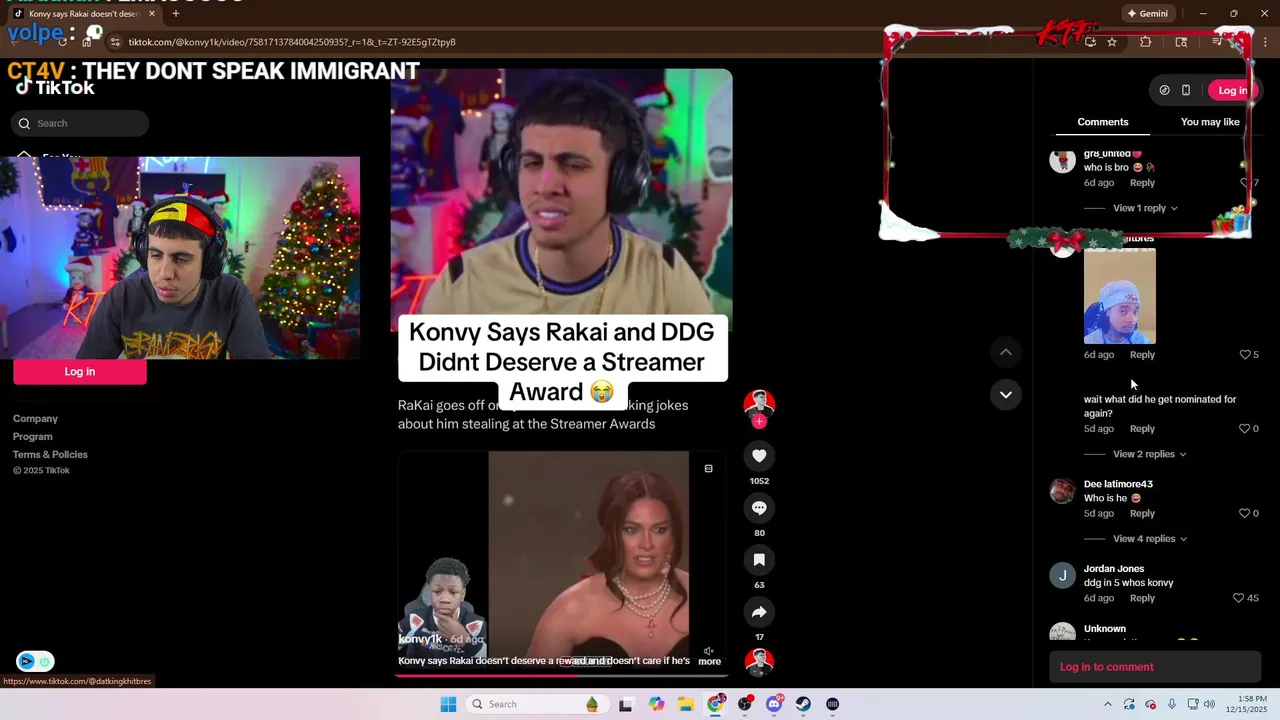Image resolution: width=1280 pixels, height=720 pixels.
Task: Open the Windows Start menu
Action: [x=448, y=704]
